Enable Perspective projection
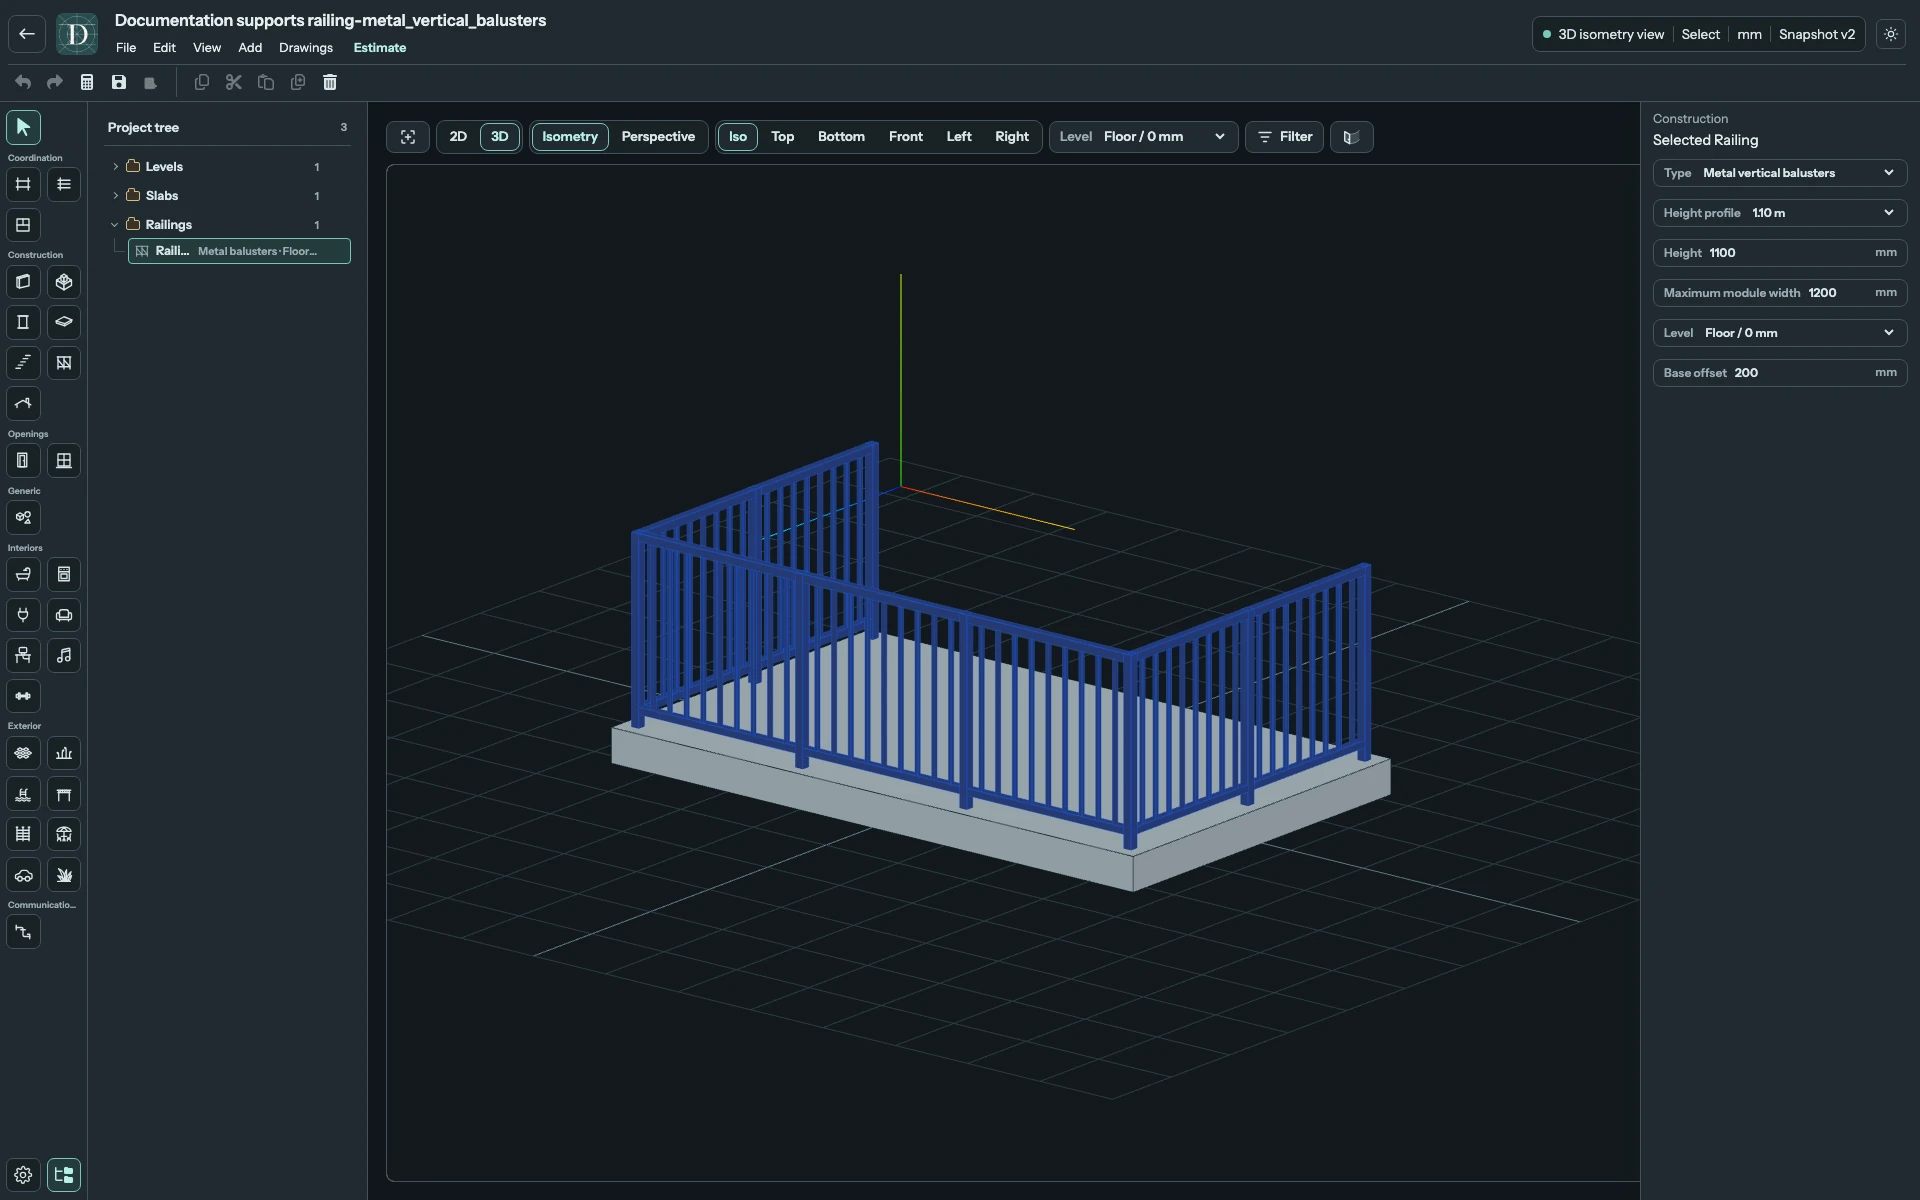 tap(658, 137)
